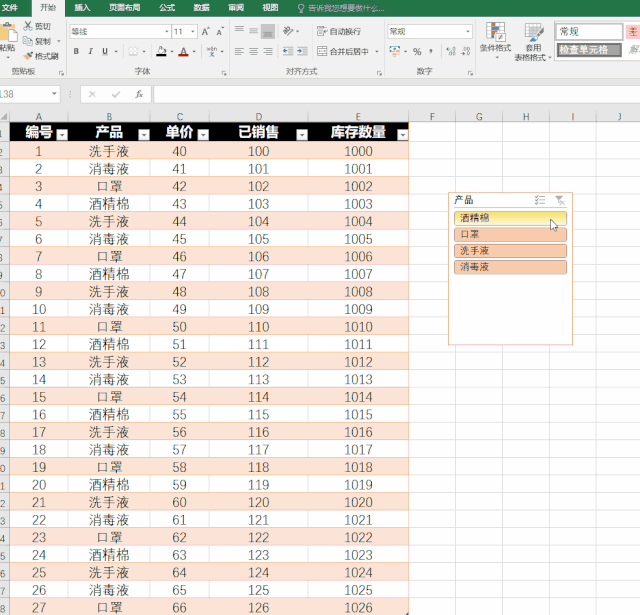
Task: Click into the formula bar
Action: click(396, 94)
